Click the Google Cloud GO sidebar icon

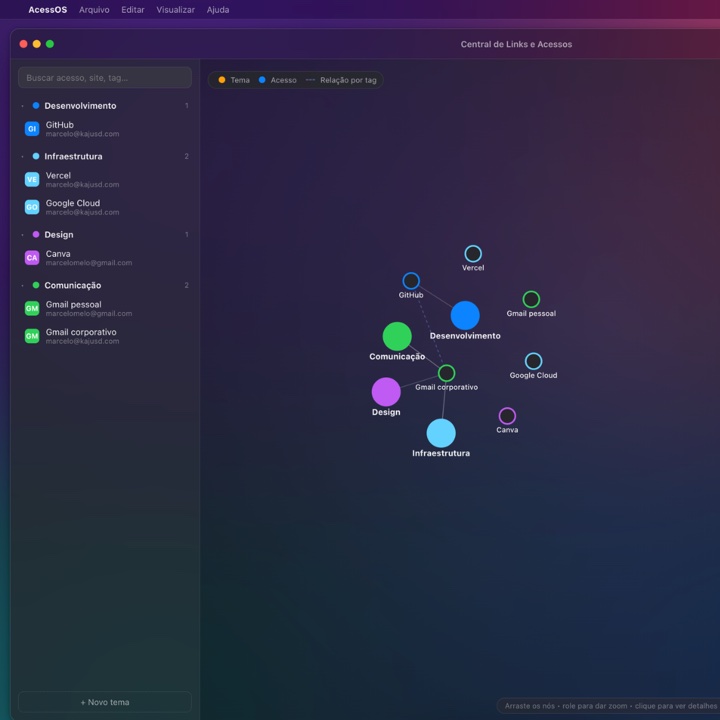click(x=32, y=207)
